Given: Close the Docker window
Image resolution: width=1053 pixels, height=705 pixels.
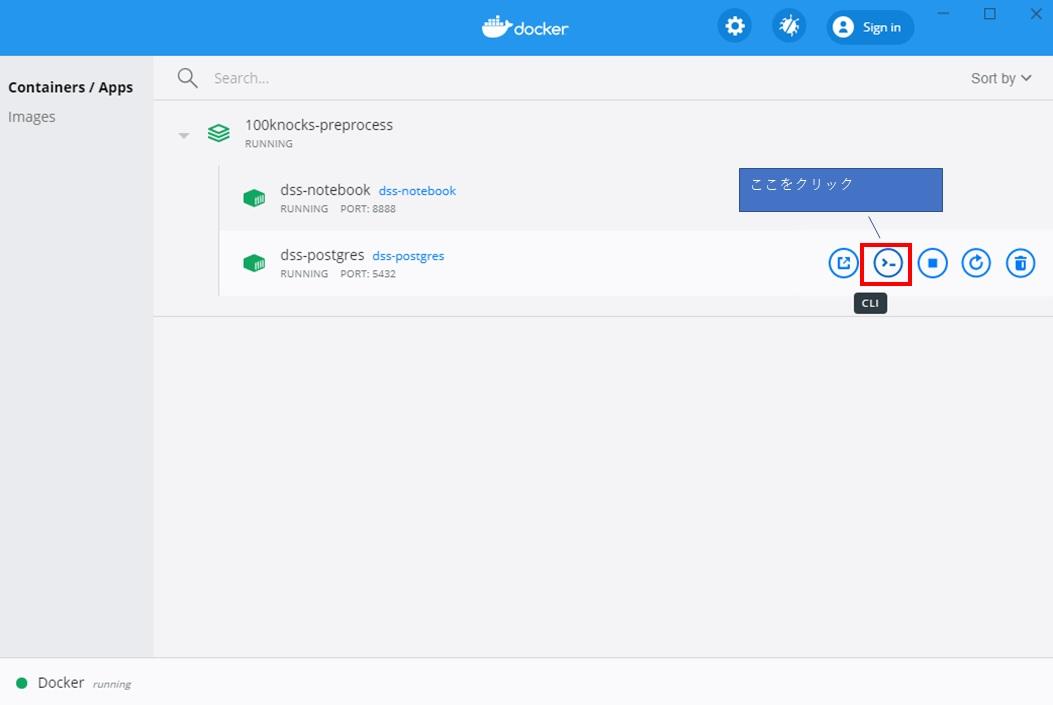Looking at the screenshot, I should 1036,13.
